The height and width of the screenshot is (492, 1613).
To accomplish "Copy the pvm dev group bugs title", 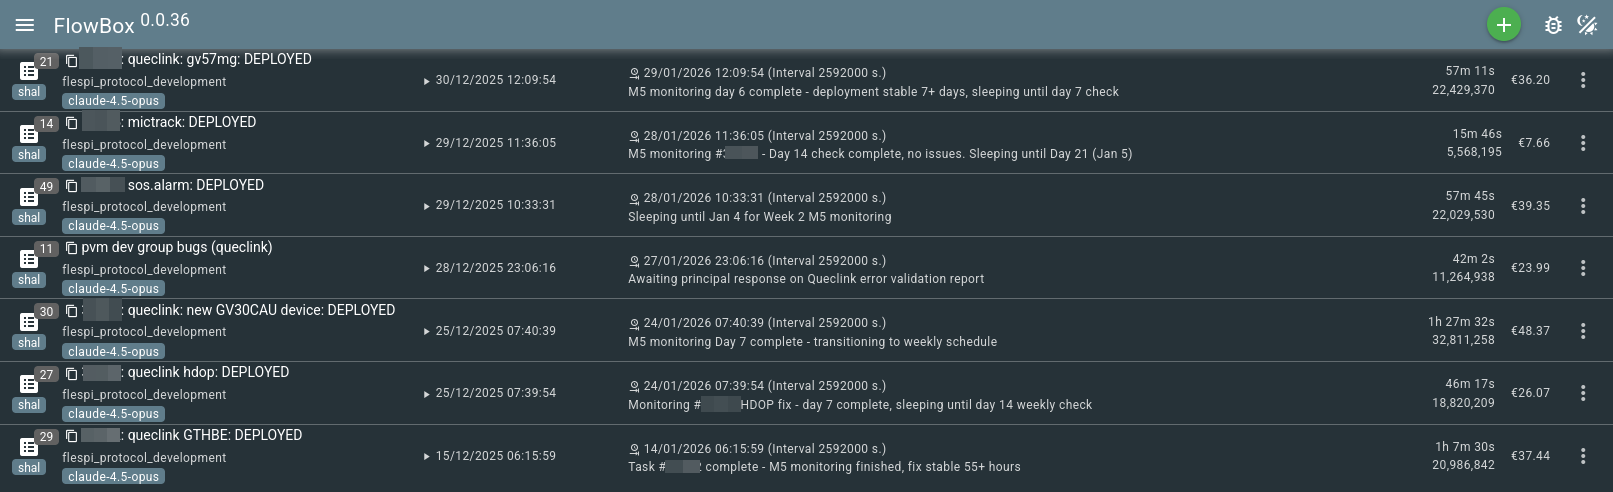I will (x=71, y=248).
